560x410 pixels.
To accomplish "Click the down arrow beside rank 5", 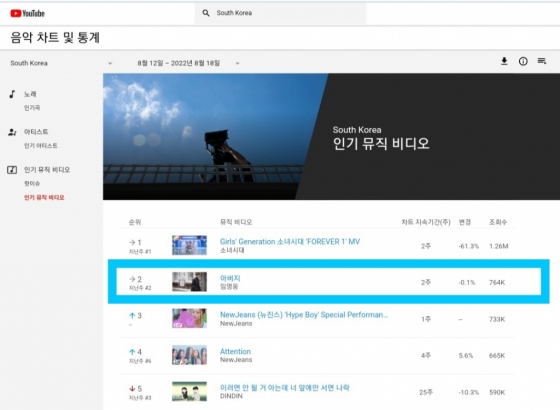I will click(x=132, y=388).
